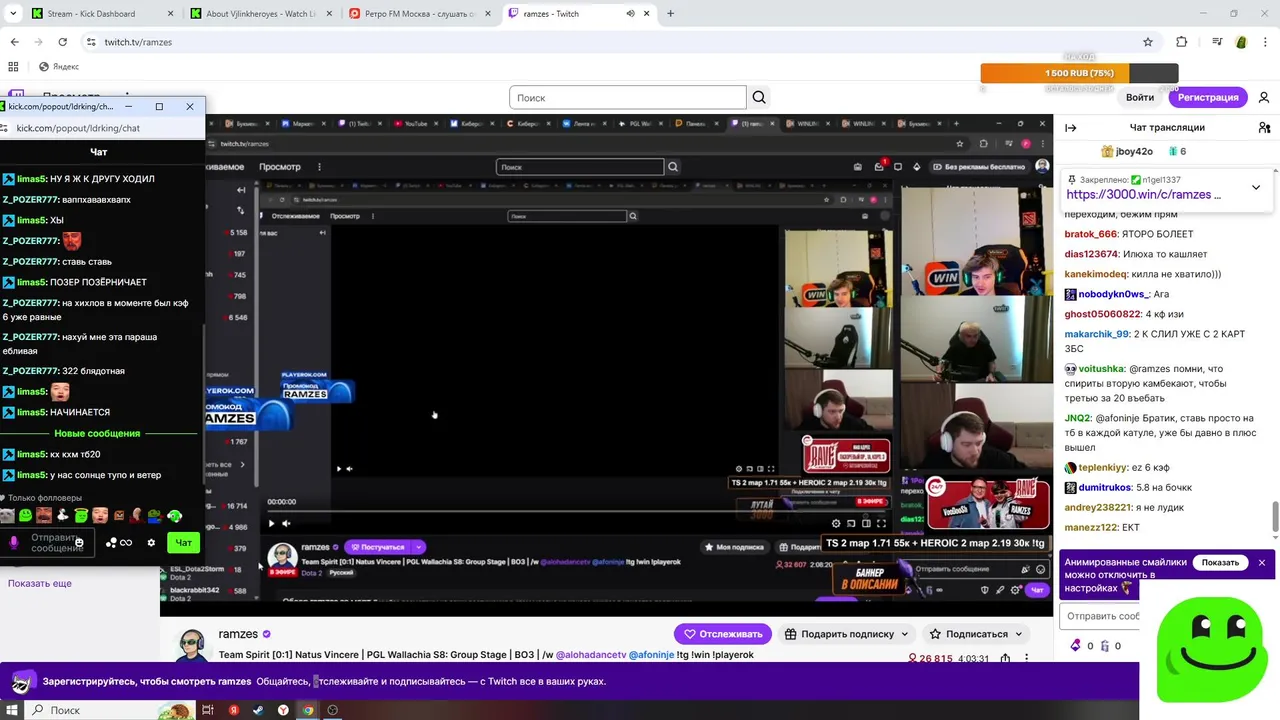Click the 1 500 RUB donation goal bar
The height and width of the screenshot is (720, 1280).
coord(1079,73)
